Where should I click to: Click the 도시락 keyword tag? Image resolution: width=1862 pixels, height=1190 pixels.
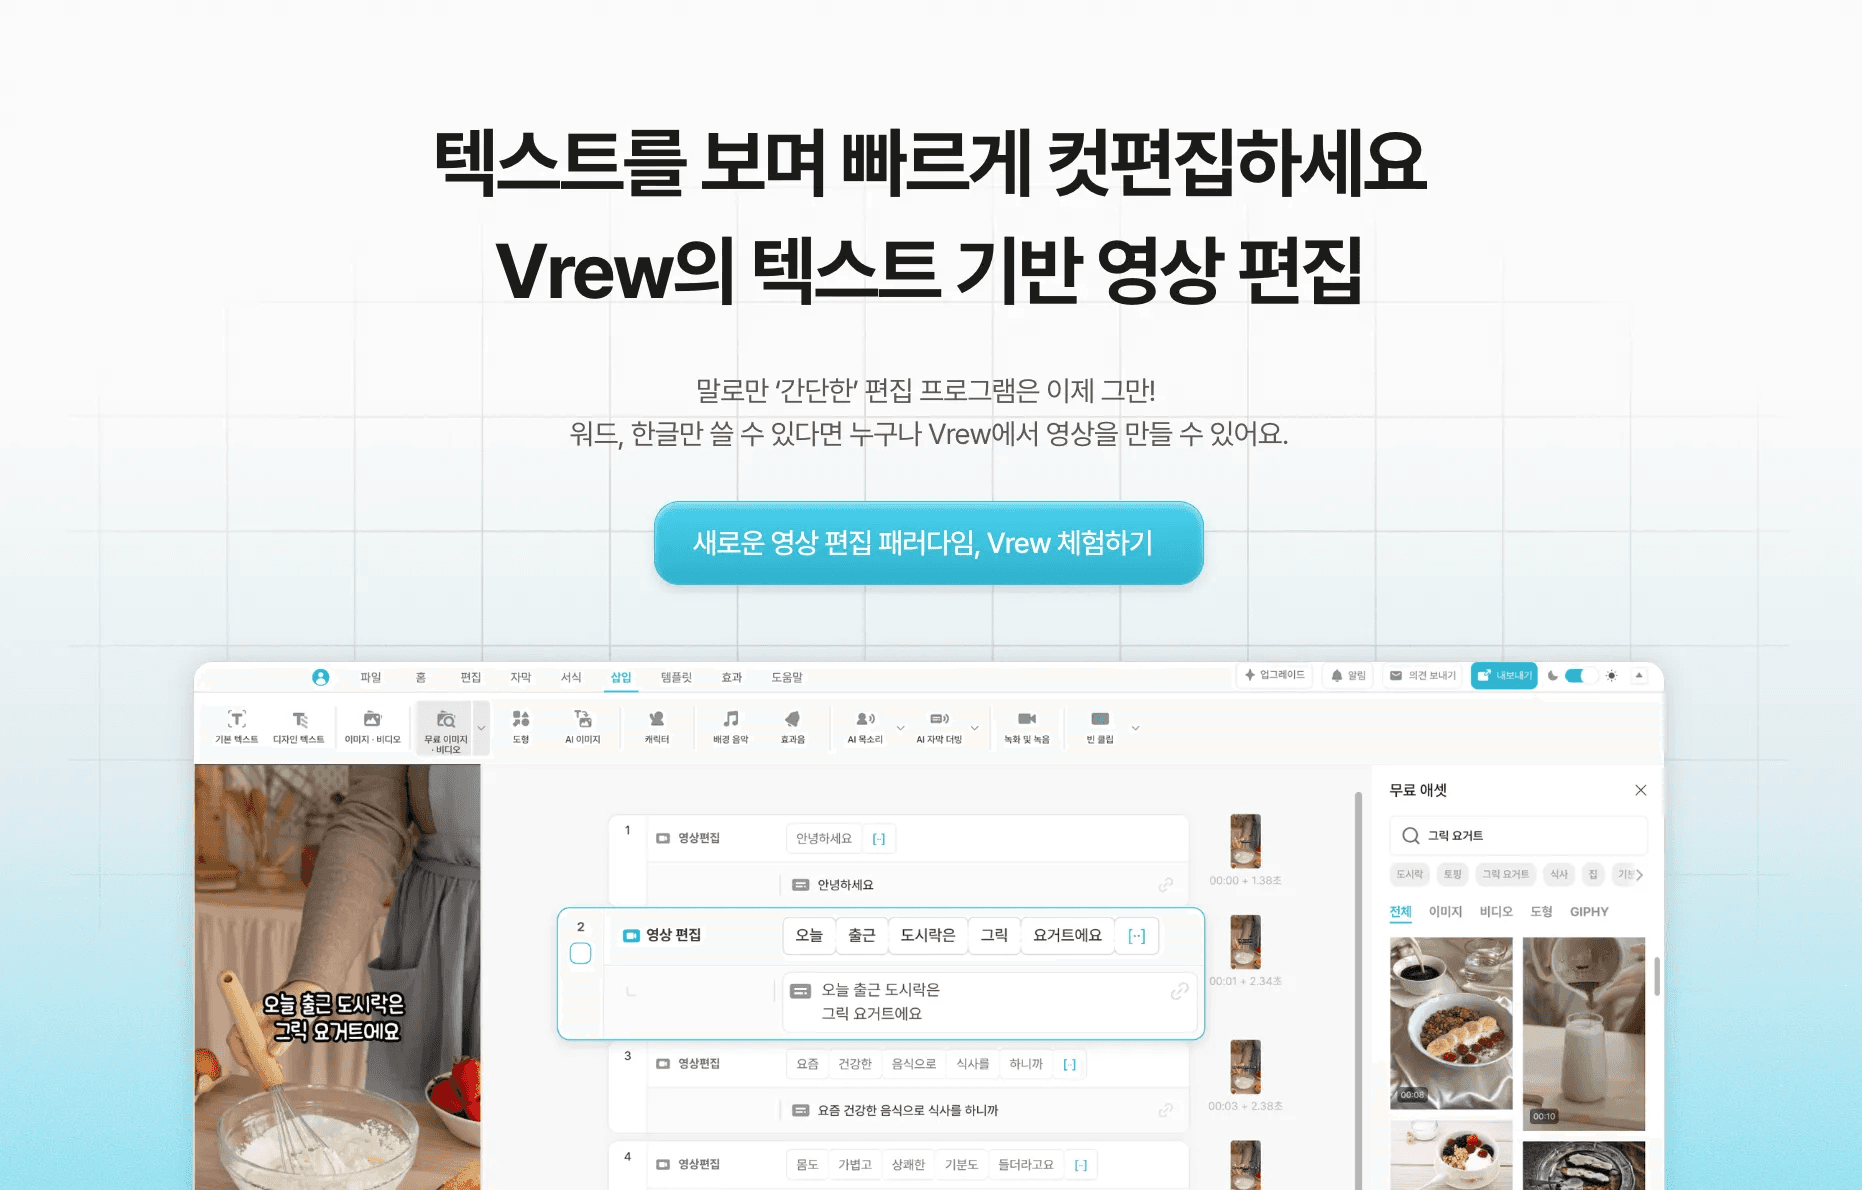(x=1409, y=874)
